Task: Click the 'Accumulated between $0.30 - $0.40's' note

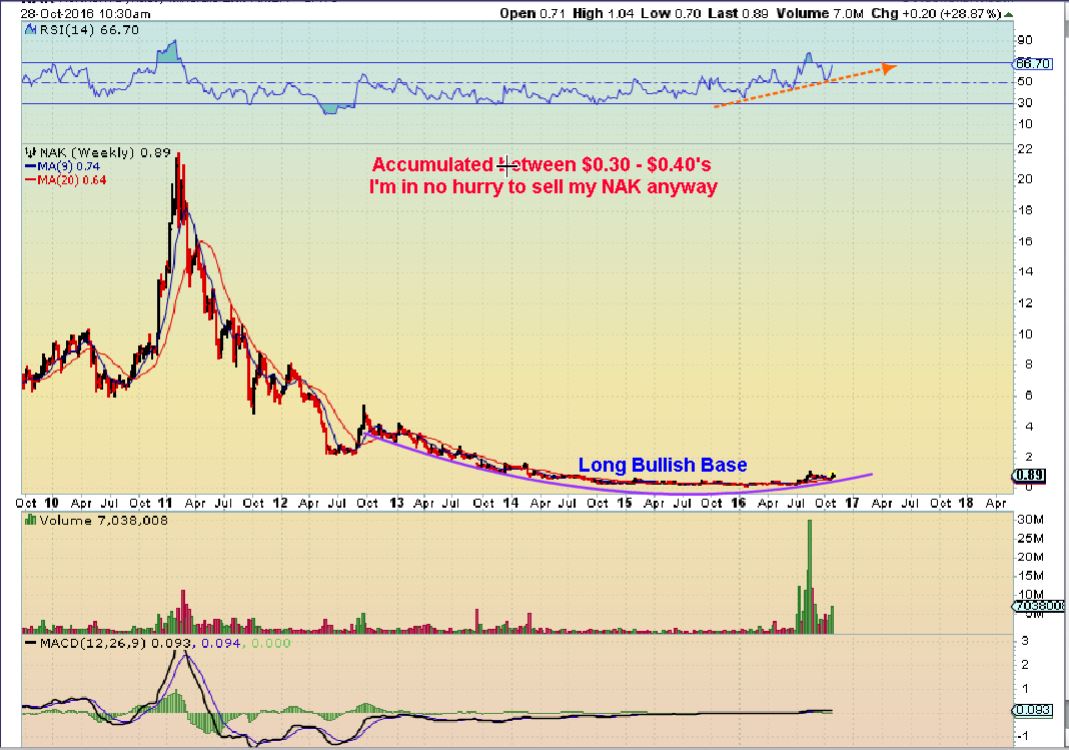Action: (x=541, y=165)
